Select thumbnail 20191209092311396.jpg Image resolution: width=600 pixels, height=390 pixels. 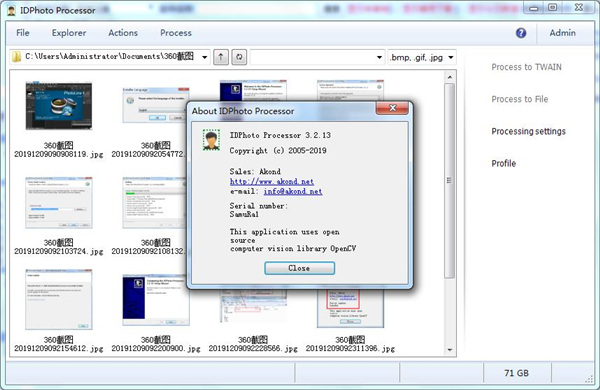pos(350,308)
